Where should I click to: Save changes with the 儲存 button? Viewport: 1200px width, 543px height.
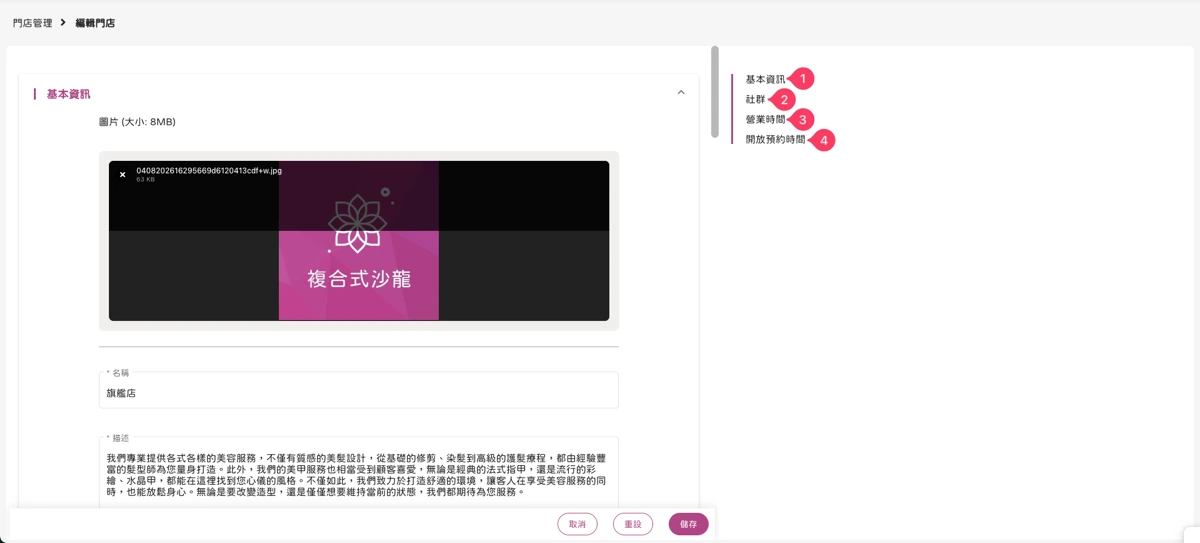coord(689,524)
